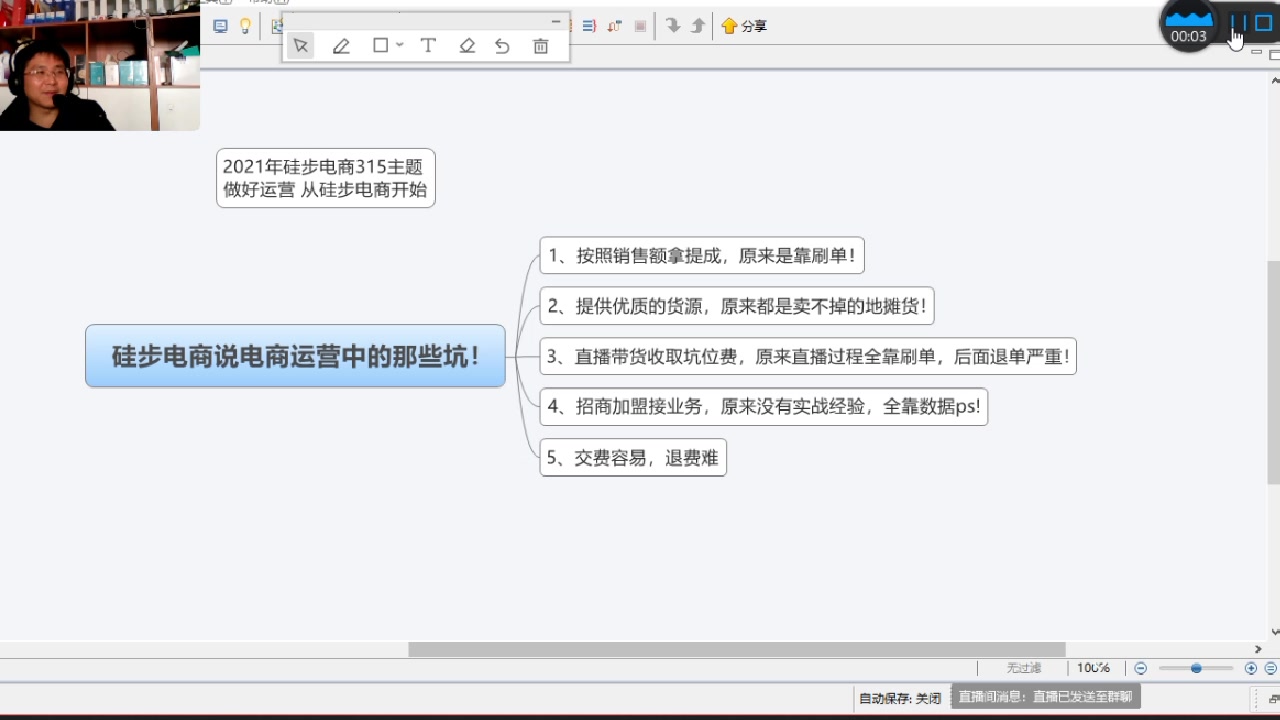Zoom in with the plus magnifier

click(x=1251, y=668)
